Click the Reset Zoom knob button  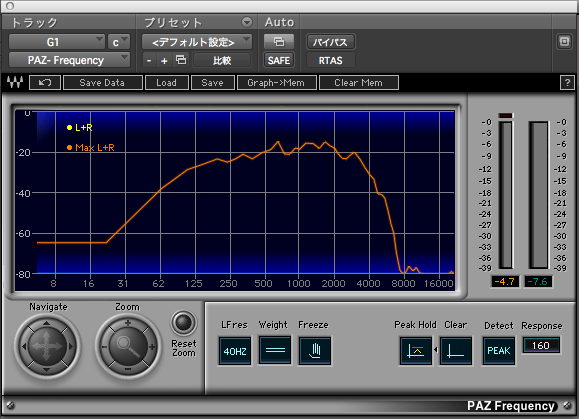pyautogui.click(x=184, y=323)
